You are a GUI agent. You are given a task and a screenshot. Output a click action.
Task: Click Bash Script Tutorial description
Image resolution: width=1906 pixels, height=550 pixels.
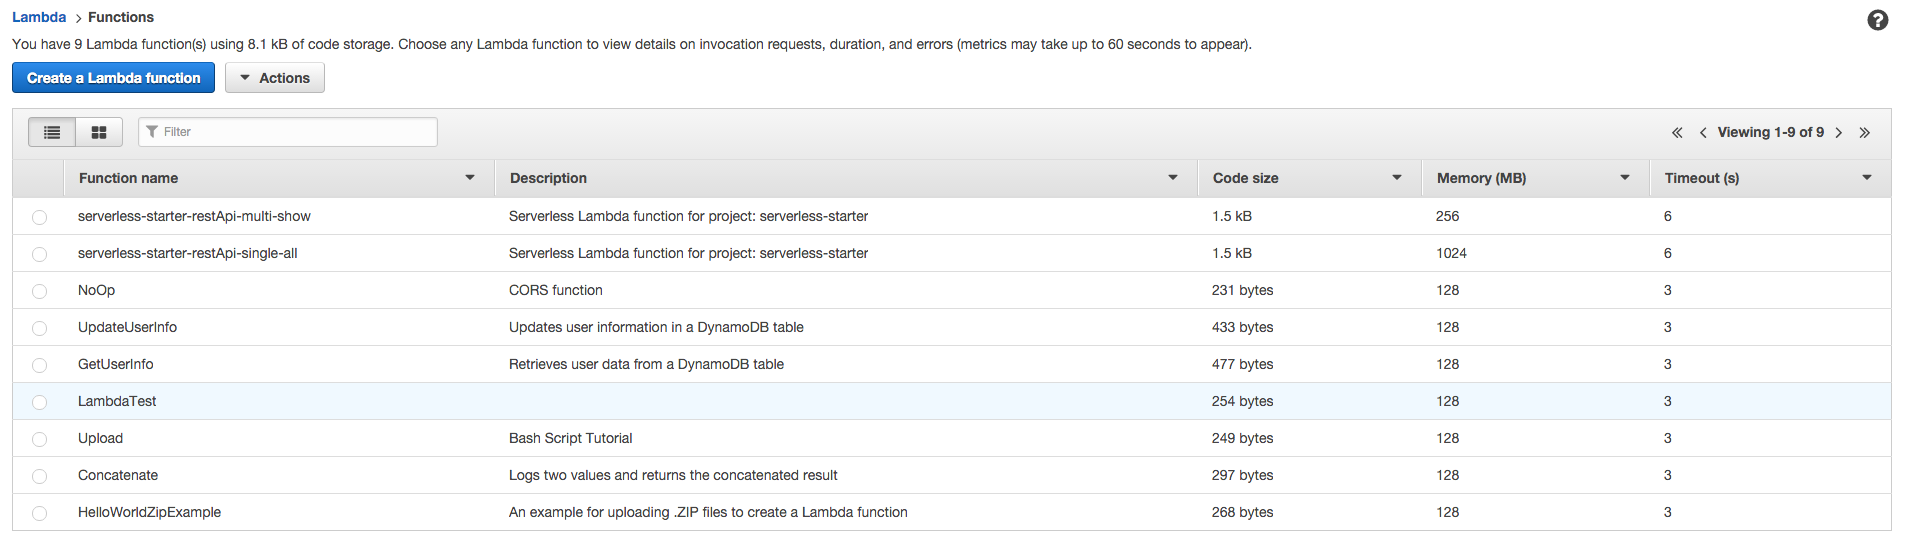point(570,438)
